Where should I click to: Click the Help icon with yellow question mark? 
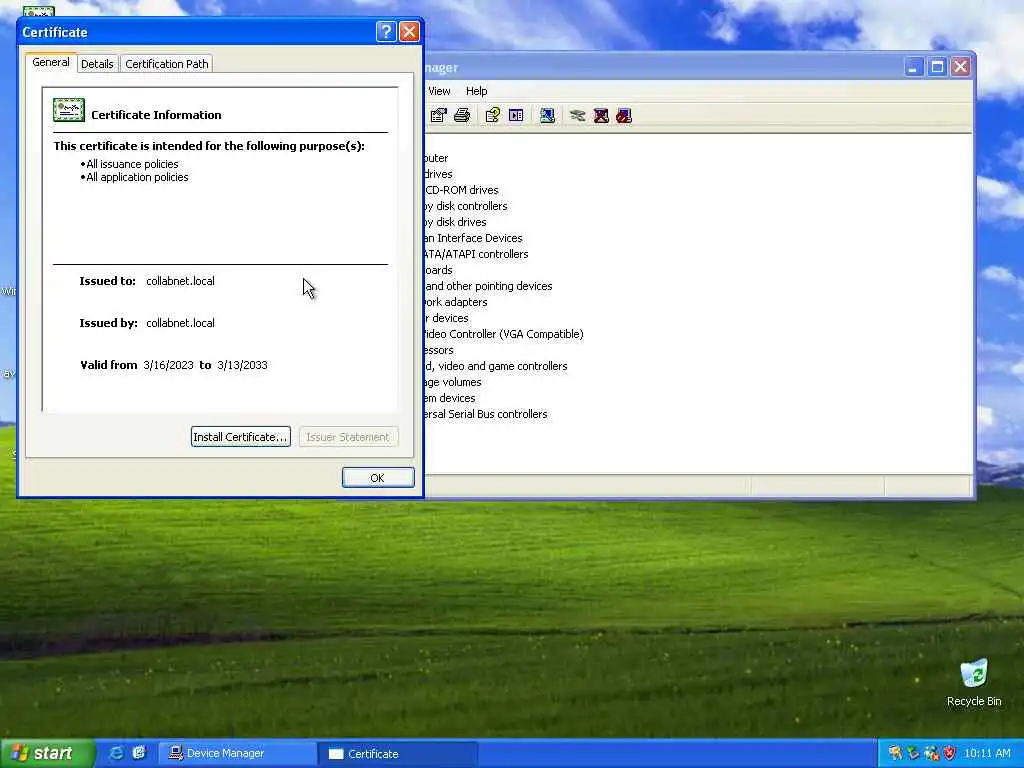(x=492, y=116)
